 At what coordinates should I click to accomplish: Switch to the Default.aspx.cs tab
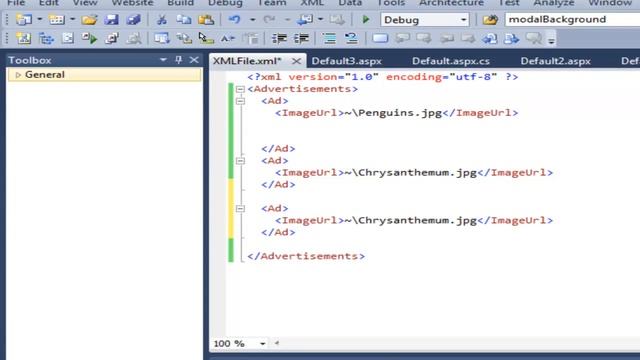(451, 61)
